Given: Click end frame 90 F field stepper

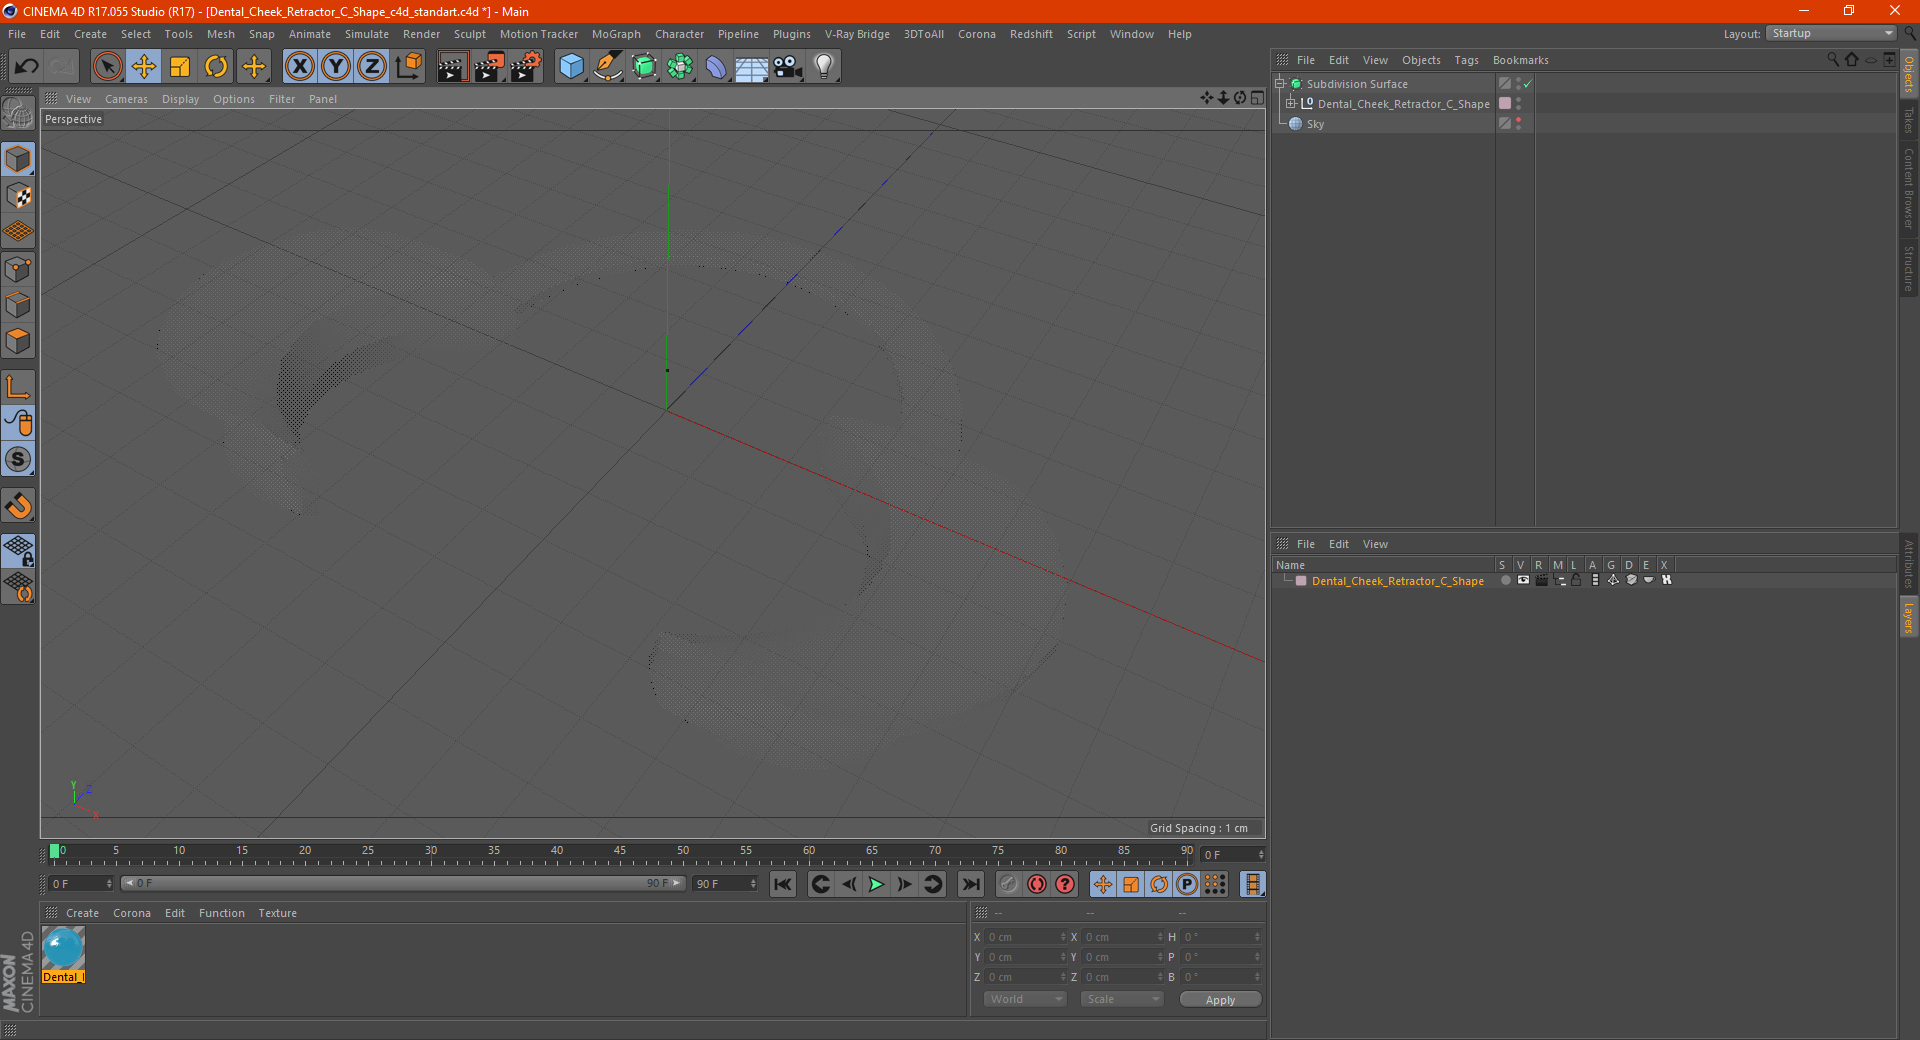Looking at the screenshot, I should [x=753, y=884].
